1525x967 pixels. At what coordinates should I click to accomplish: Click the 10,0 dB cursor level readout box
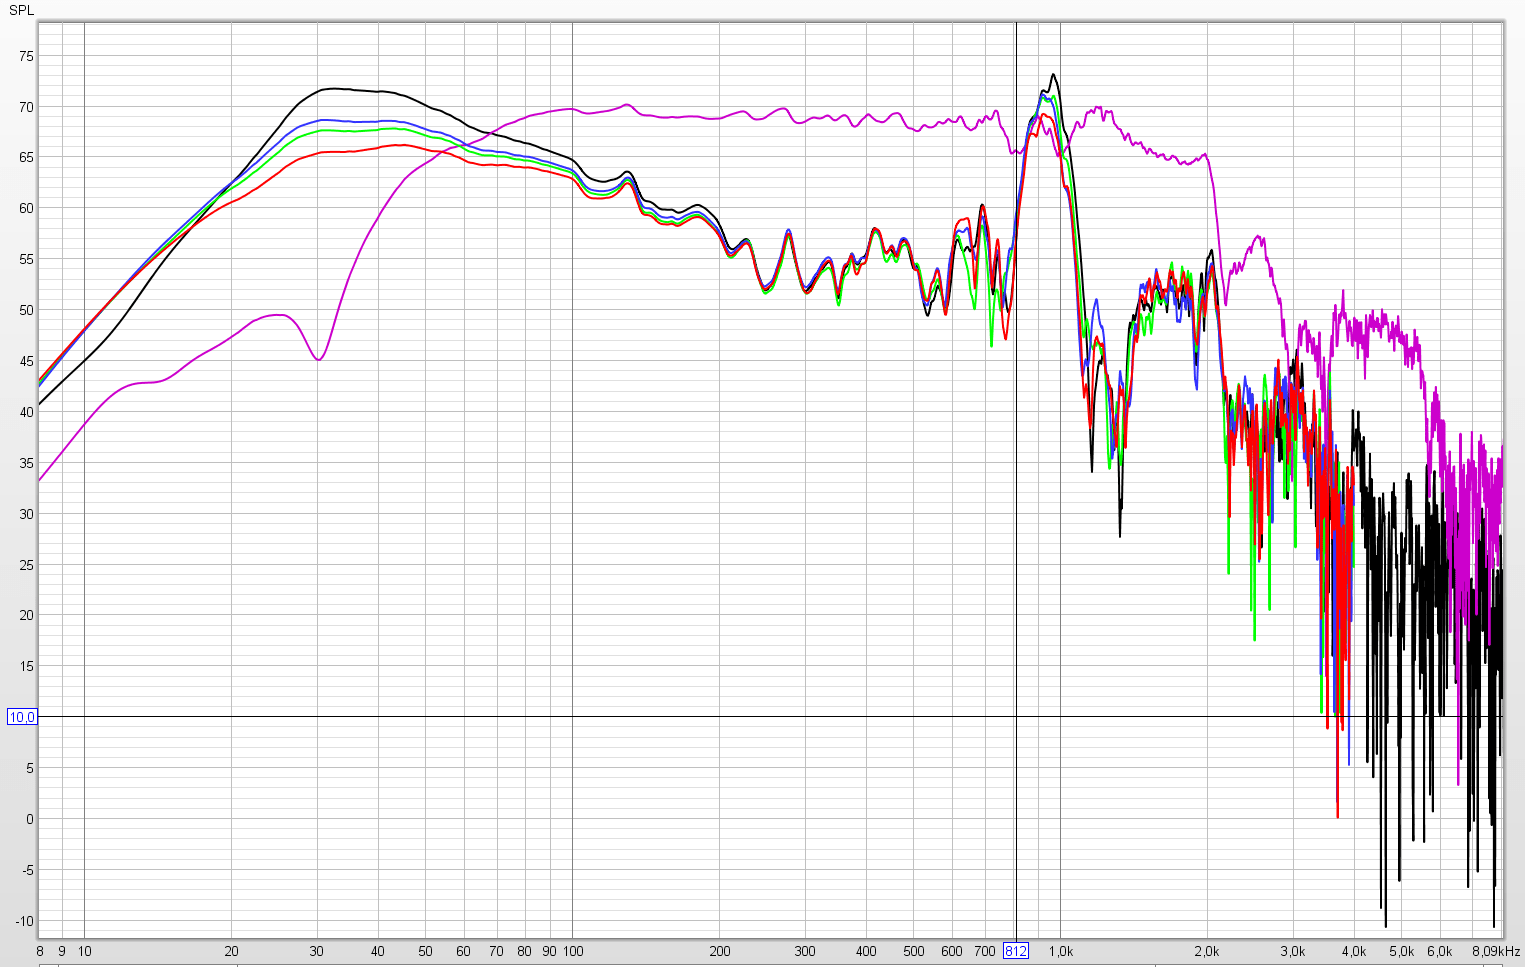tap(22, 717)
